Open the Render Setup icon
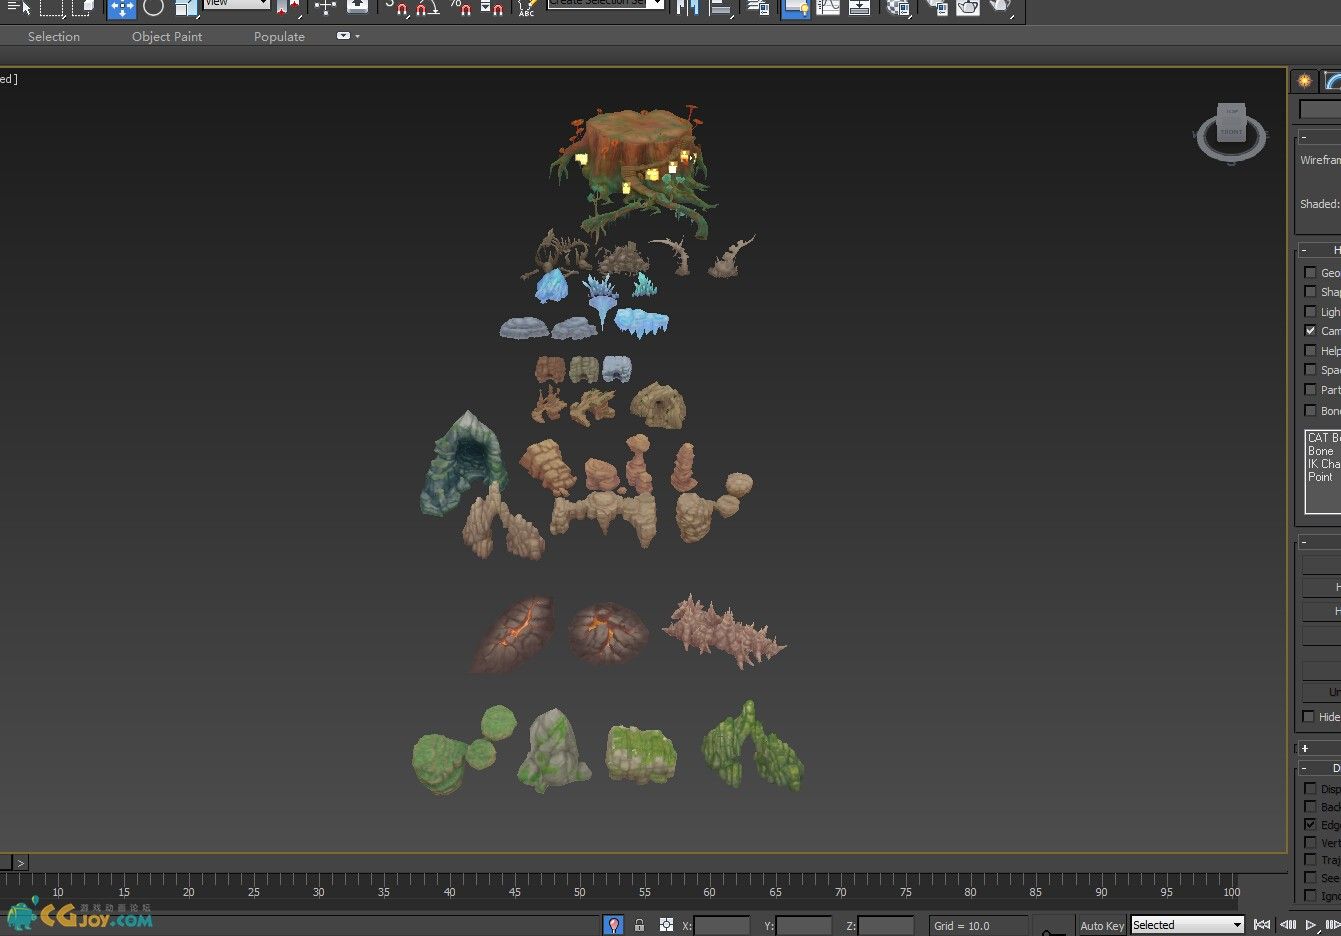Screen dimensions: 1341x936 point(937,7)
